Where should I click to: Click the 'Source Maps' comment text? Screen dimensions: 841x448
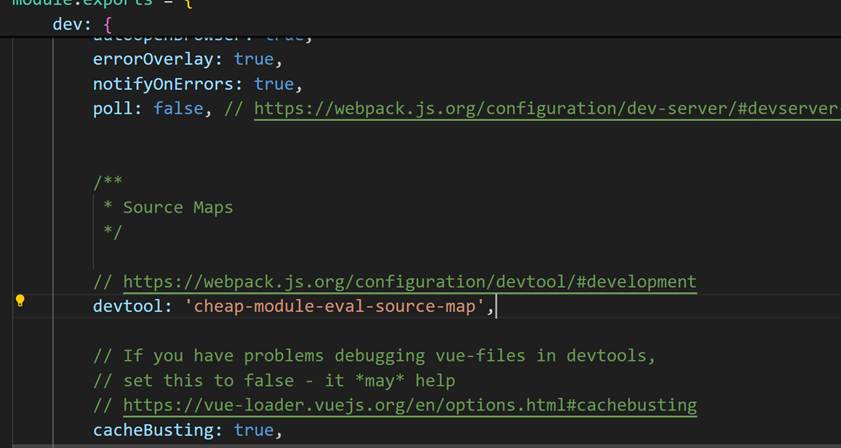tap(178, 208)
